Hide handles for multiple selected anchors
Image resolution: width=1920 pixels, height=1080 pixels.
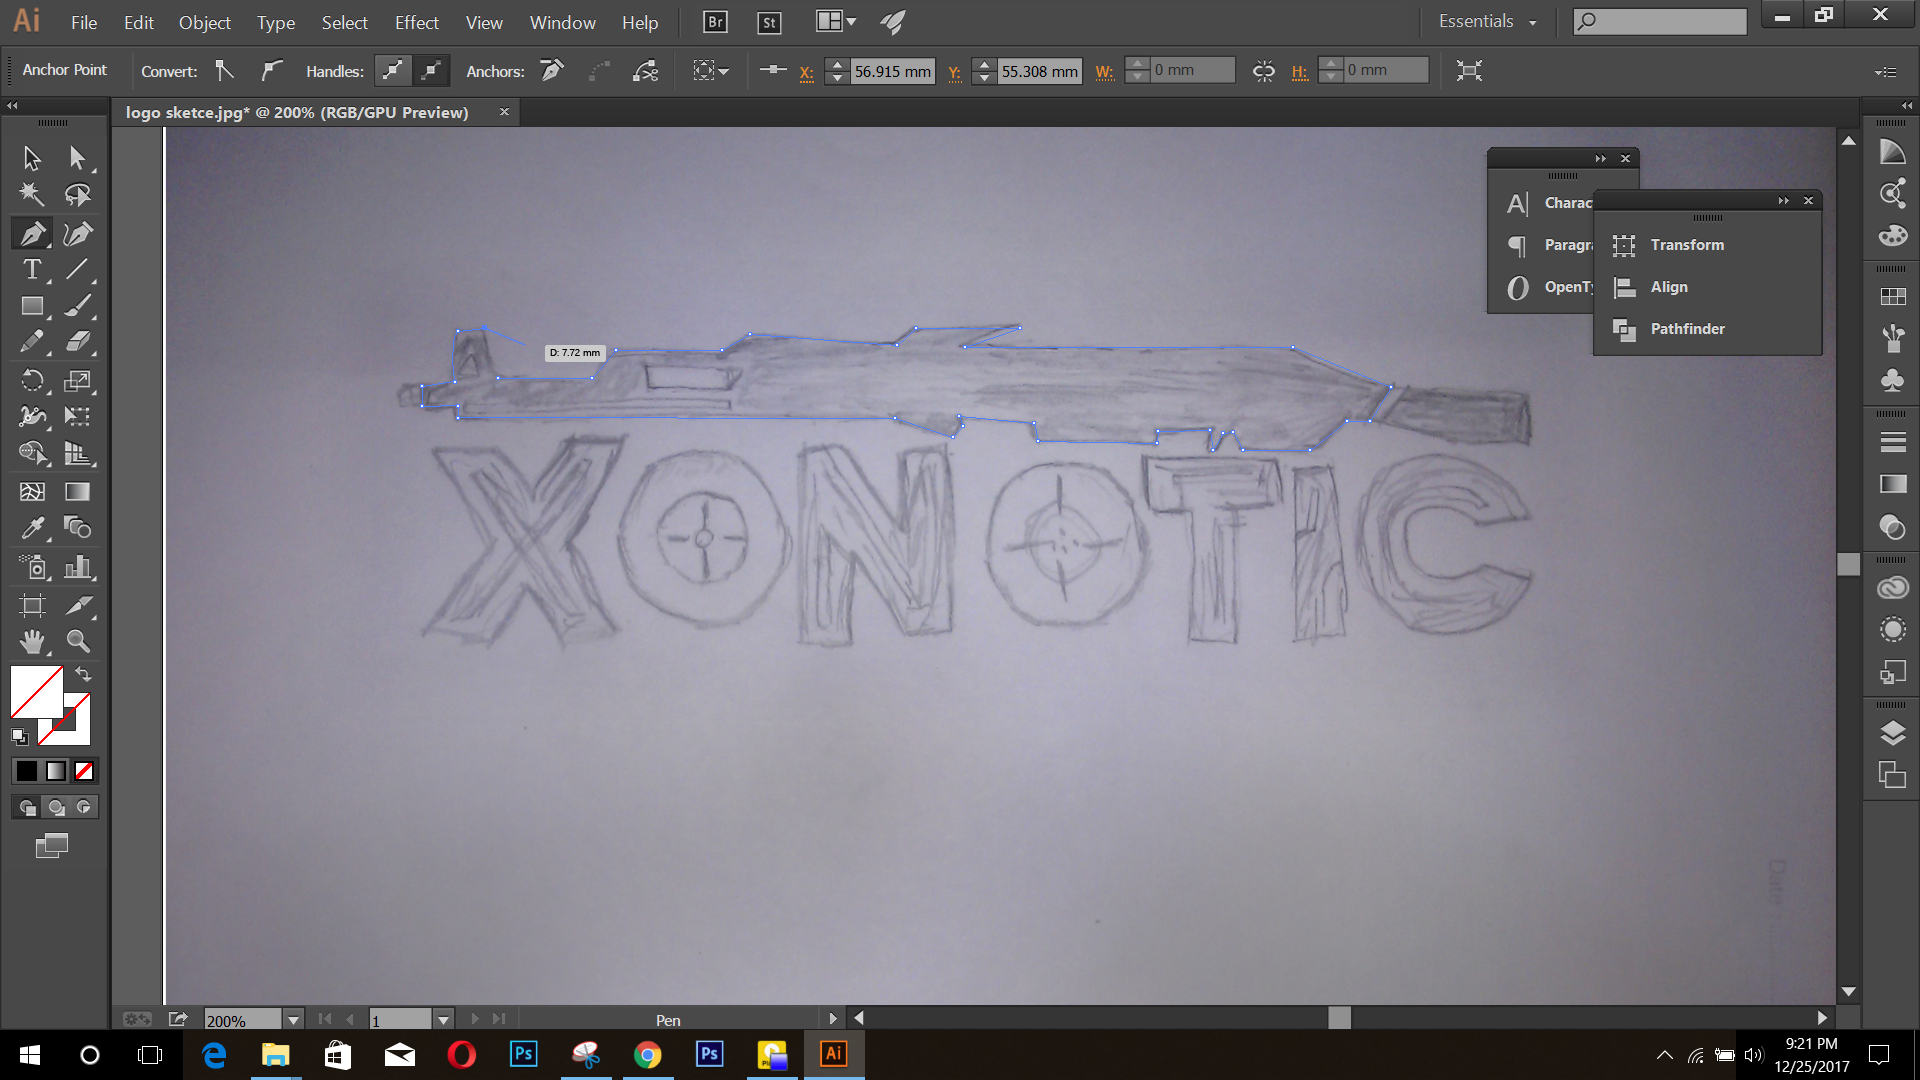click(431, 71)
